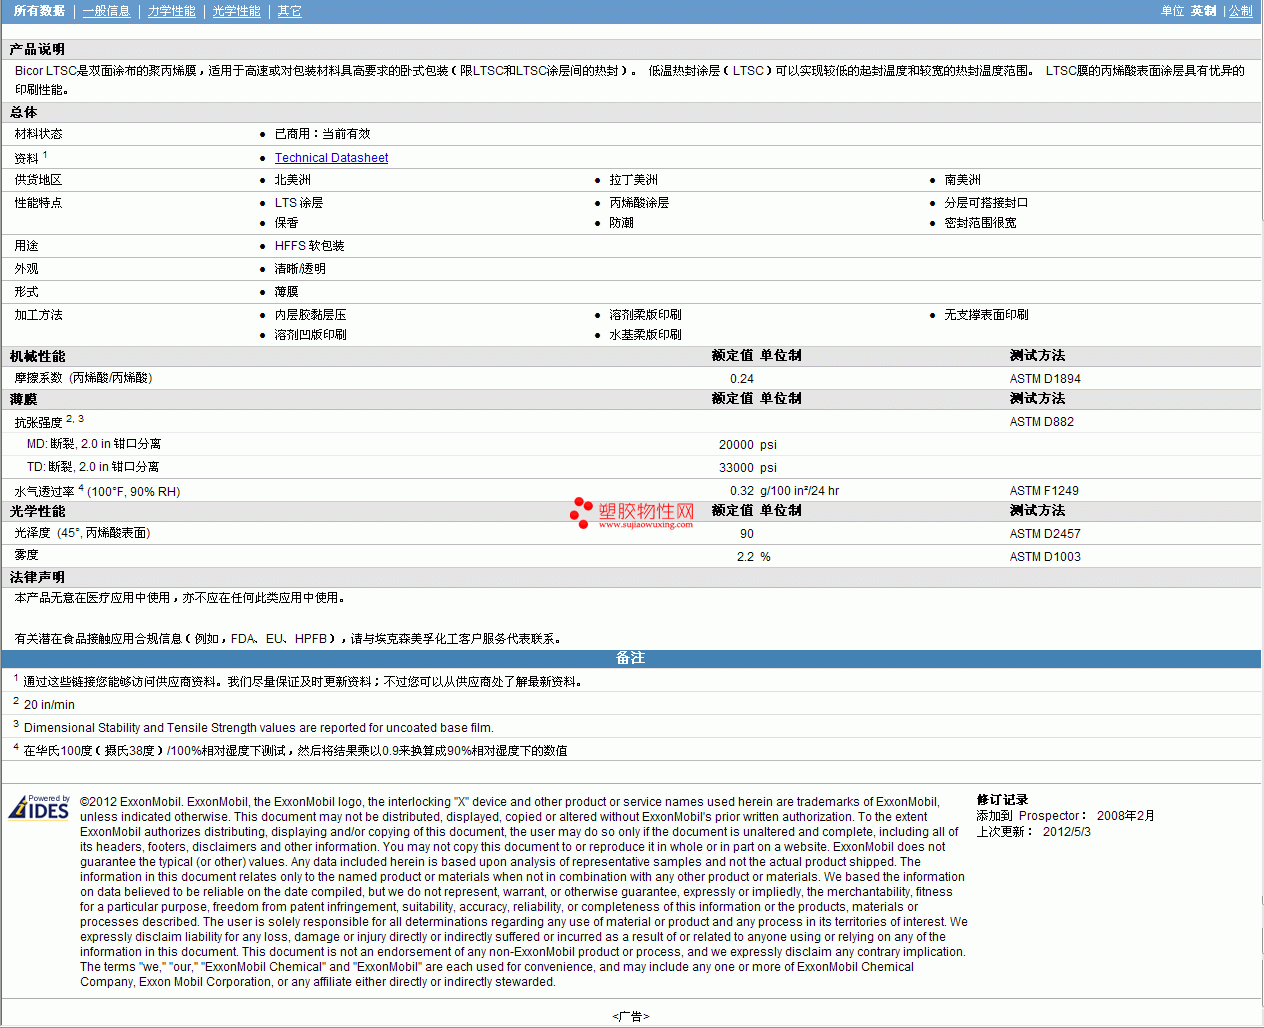Viewport: 1264px width, 1028px height.
Task: Click the 性能特点 row label
Action: tap(38, 203)
